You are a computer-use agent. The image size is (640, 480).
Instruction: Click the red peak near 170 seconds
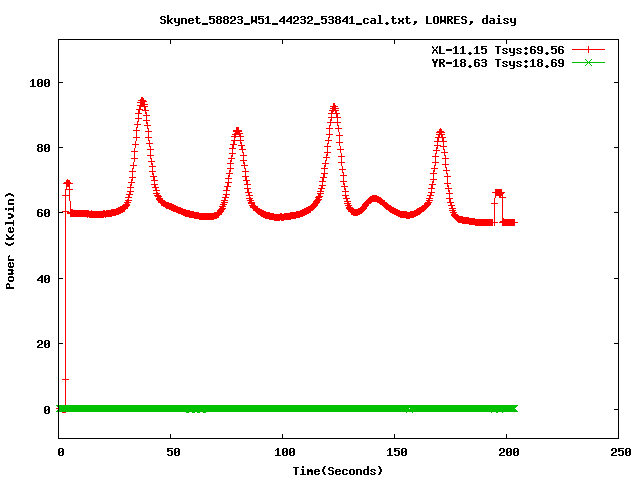coord(440,133)
